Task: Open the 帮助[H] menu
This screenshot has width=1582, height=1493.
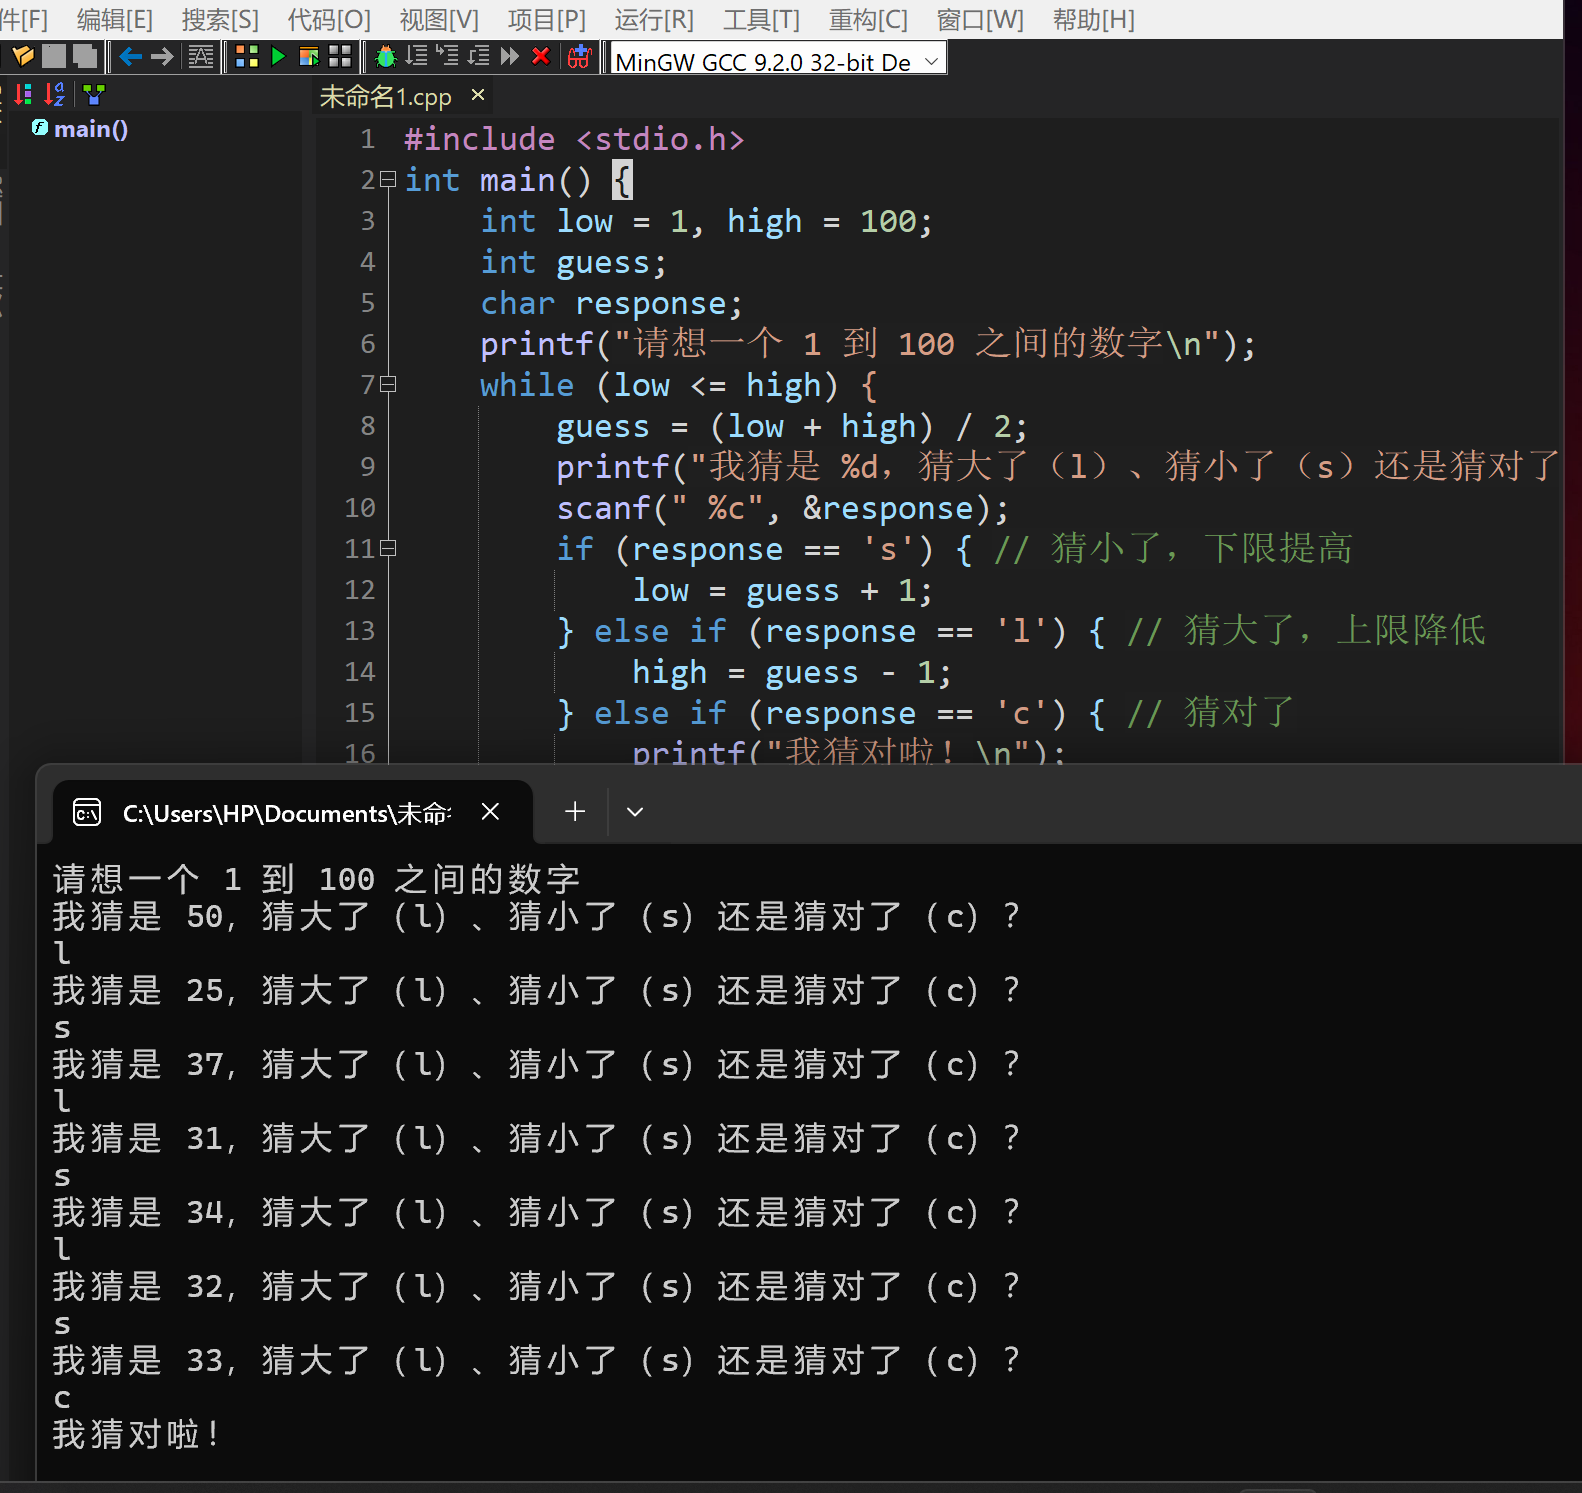Action: click(x=1094, y=19)
